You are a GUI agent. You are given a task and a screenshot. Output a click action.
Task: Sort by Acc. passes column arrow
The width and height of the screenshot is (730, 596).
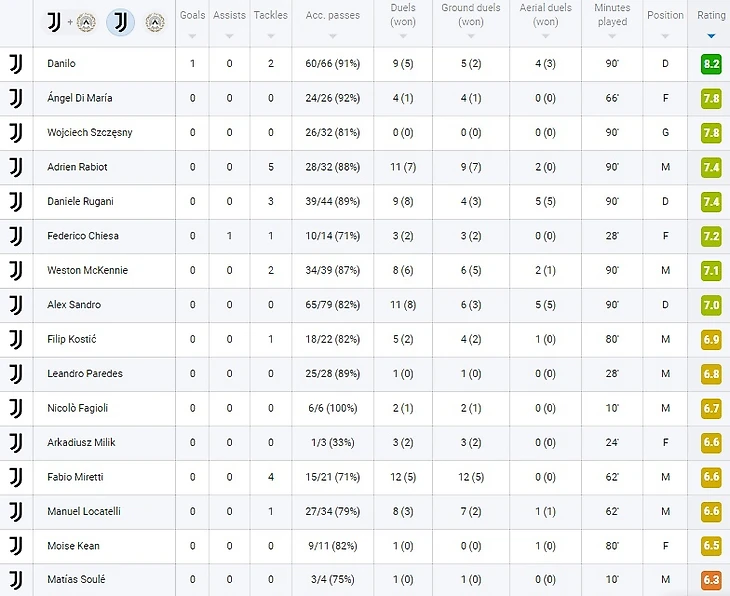click(x=332, y=36)
